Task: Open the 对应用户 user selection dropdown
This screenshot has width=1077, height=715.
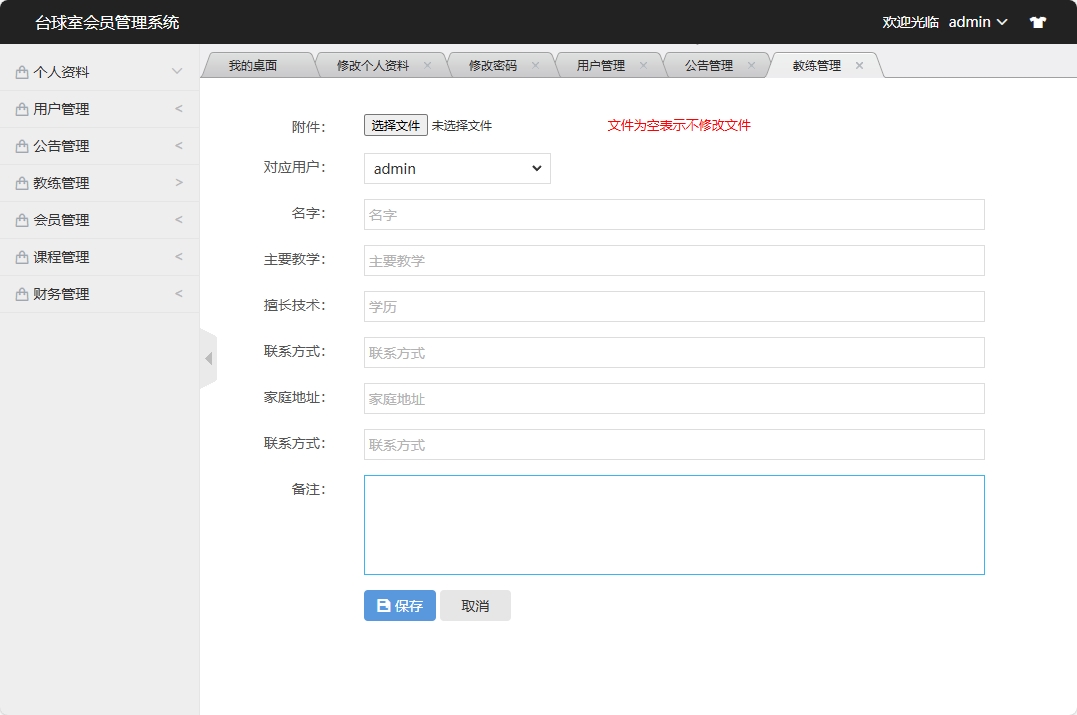Action: (456, 168)
